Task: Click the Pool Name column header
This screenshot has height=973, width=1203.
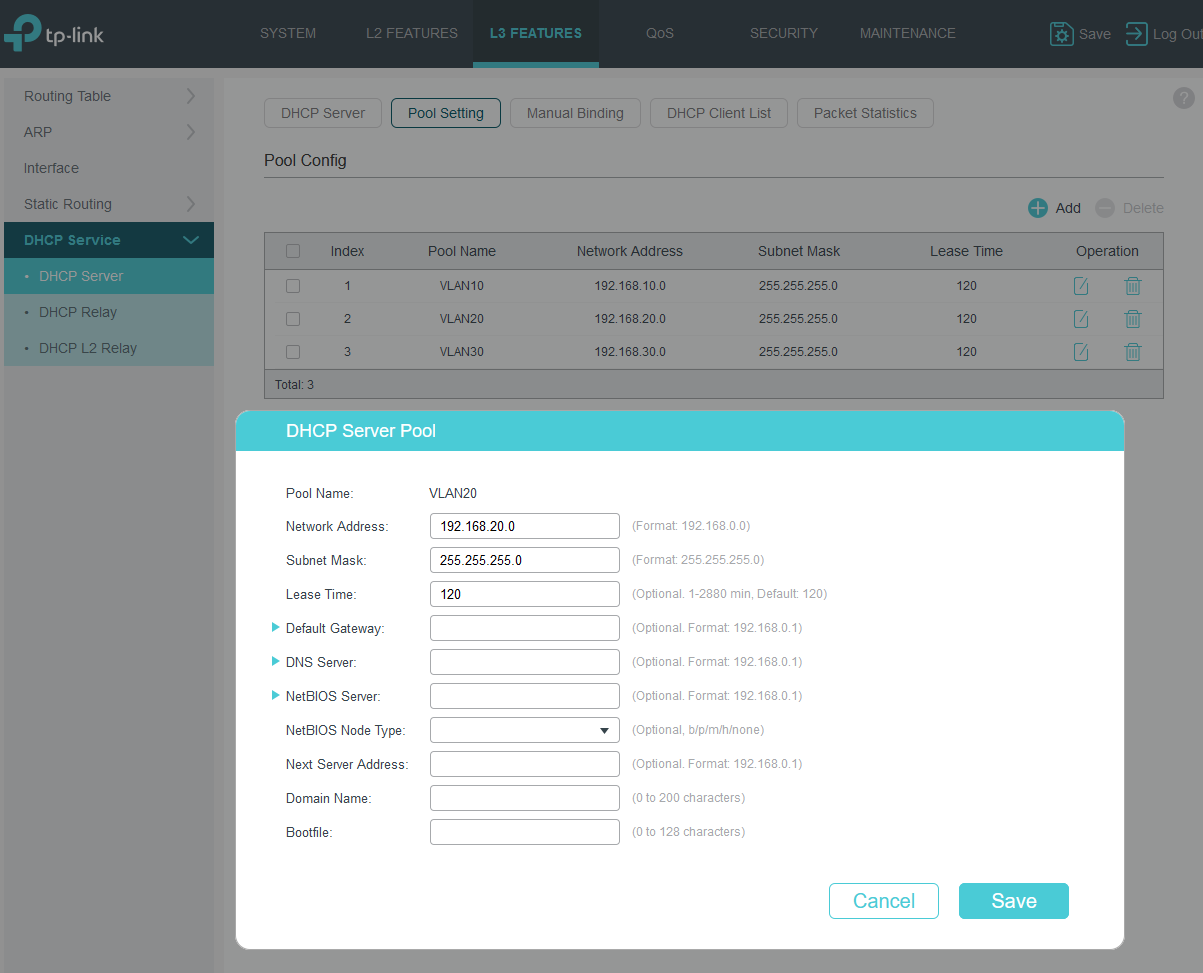Action: coord(462,251)
